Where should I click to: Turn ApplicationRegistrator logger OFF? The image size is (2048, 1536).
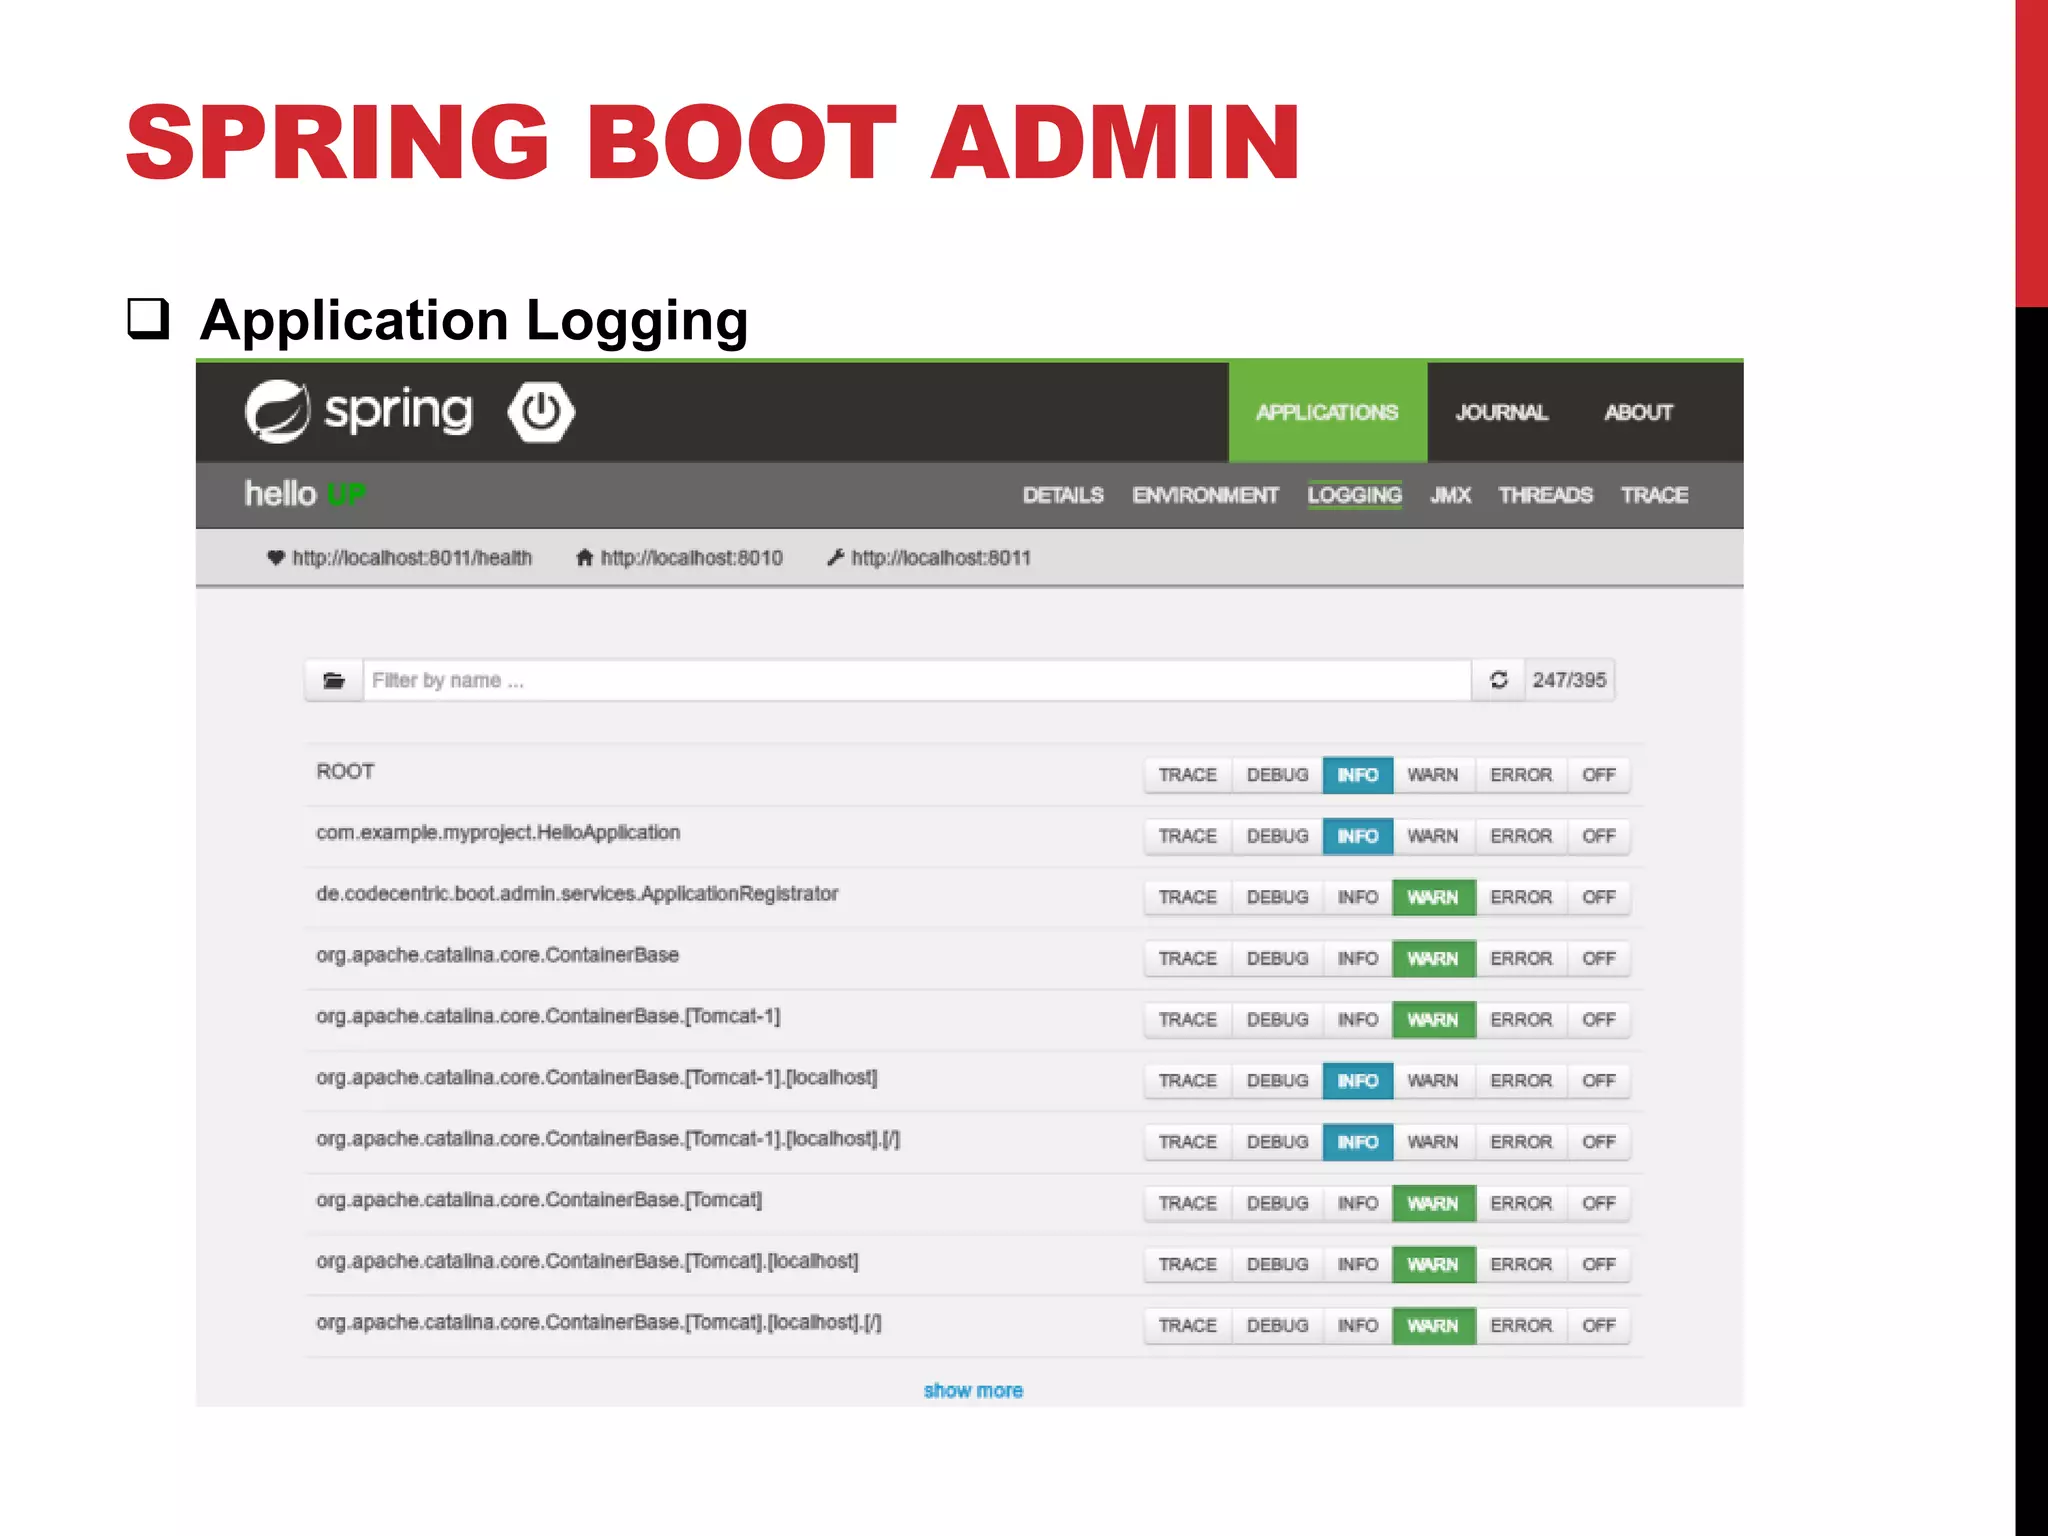1598,897
